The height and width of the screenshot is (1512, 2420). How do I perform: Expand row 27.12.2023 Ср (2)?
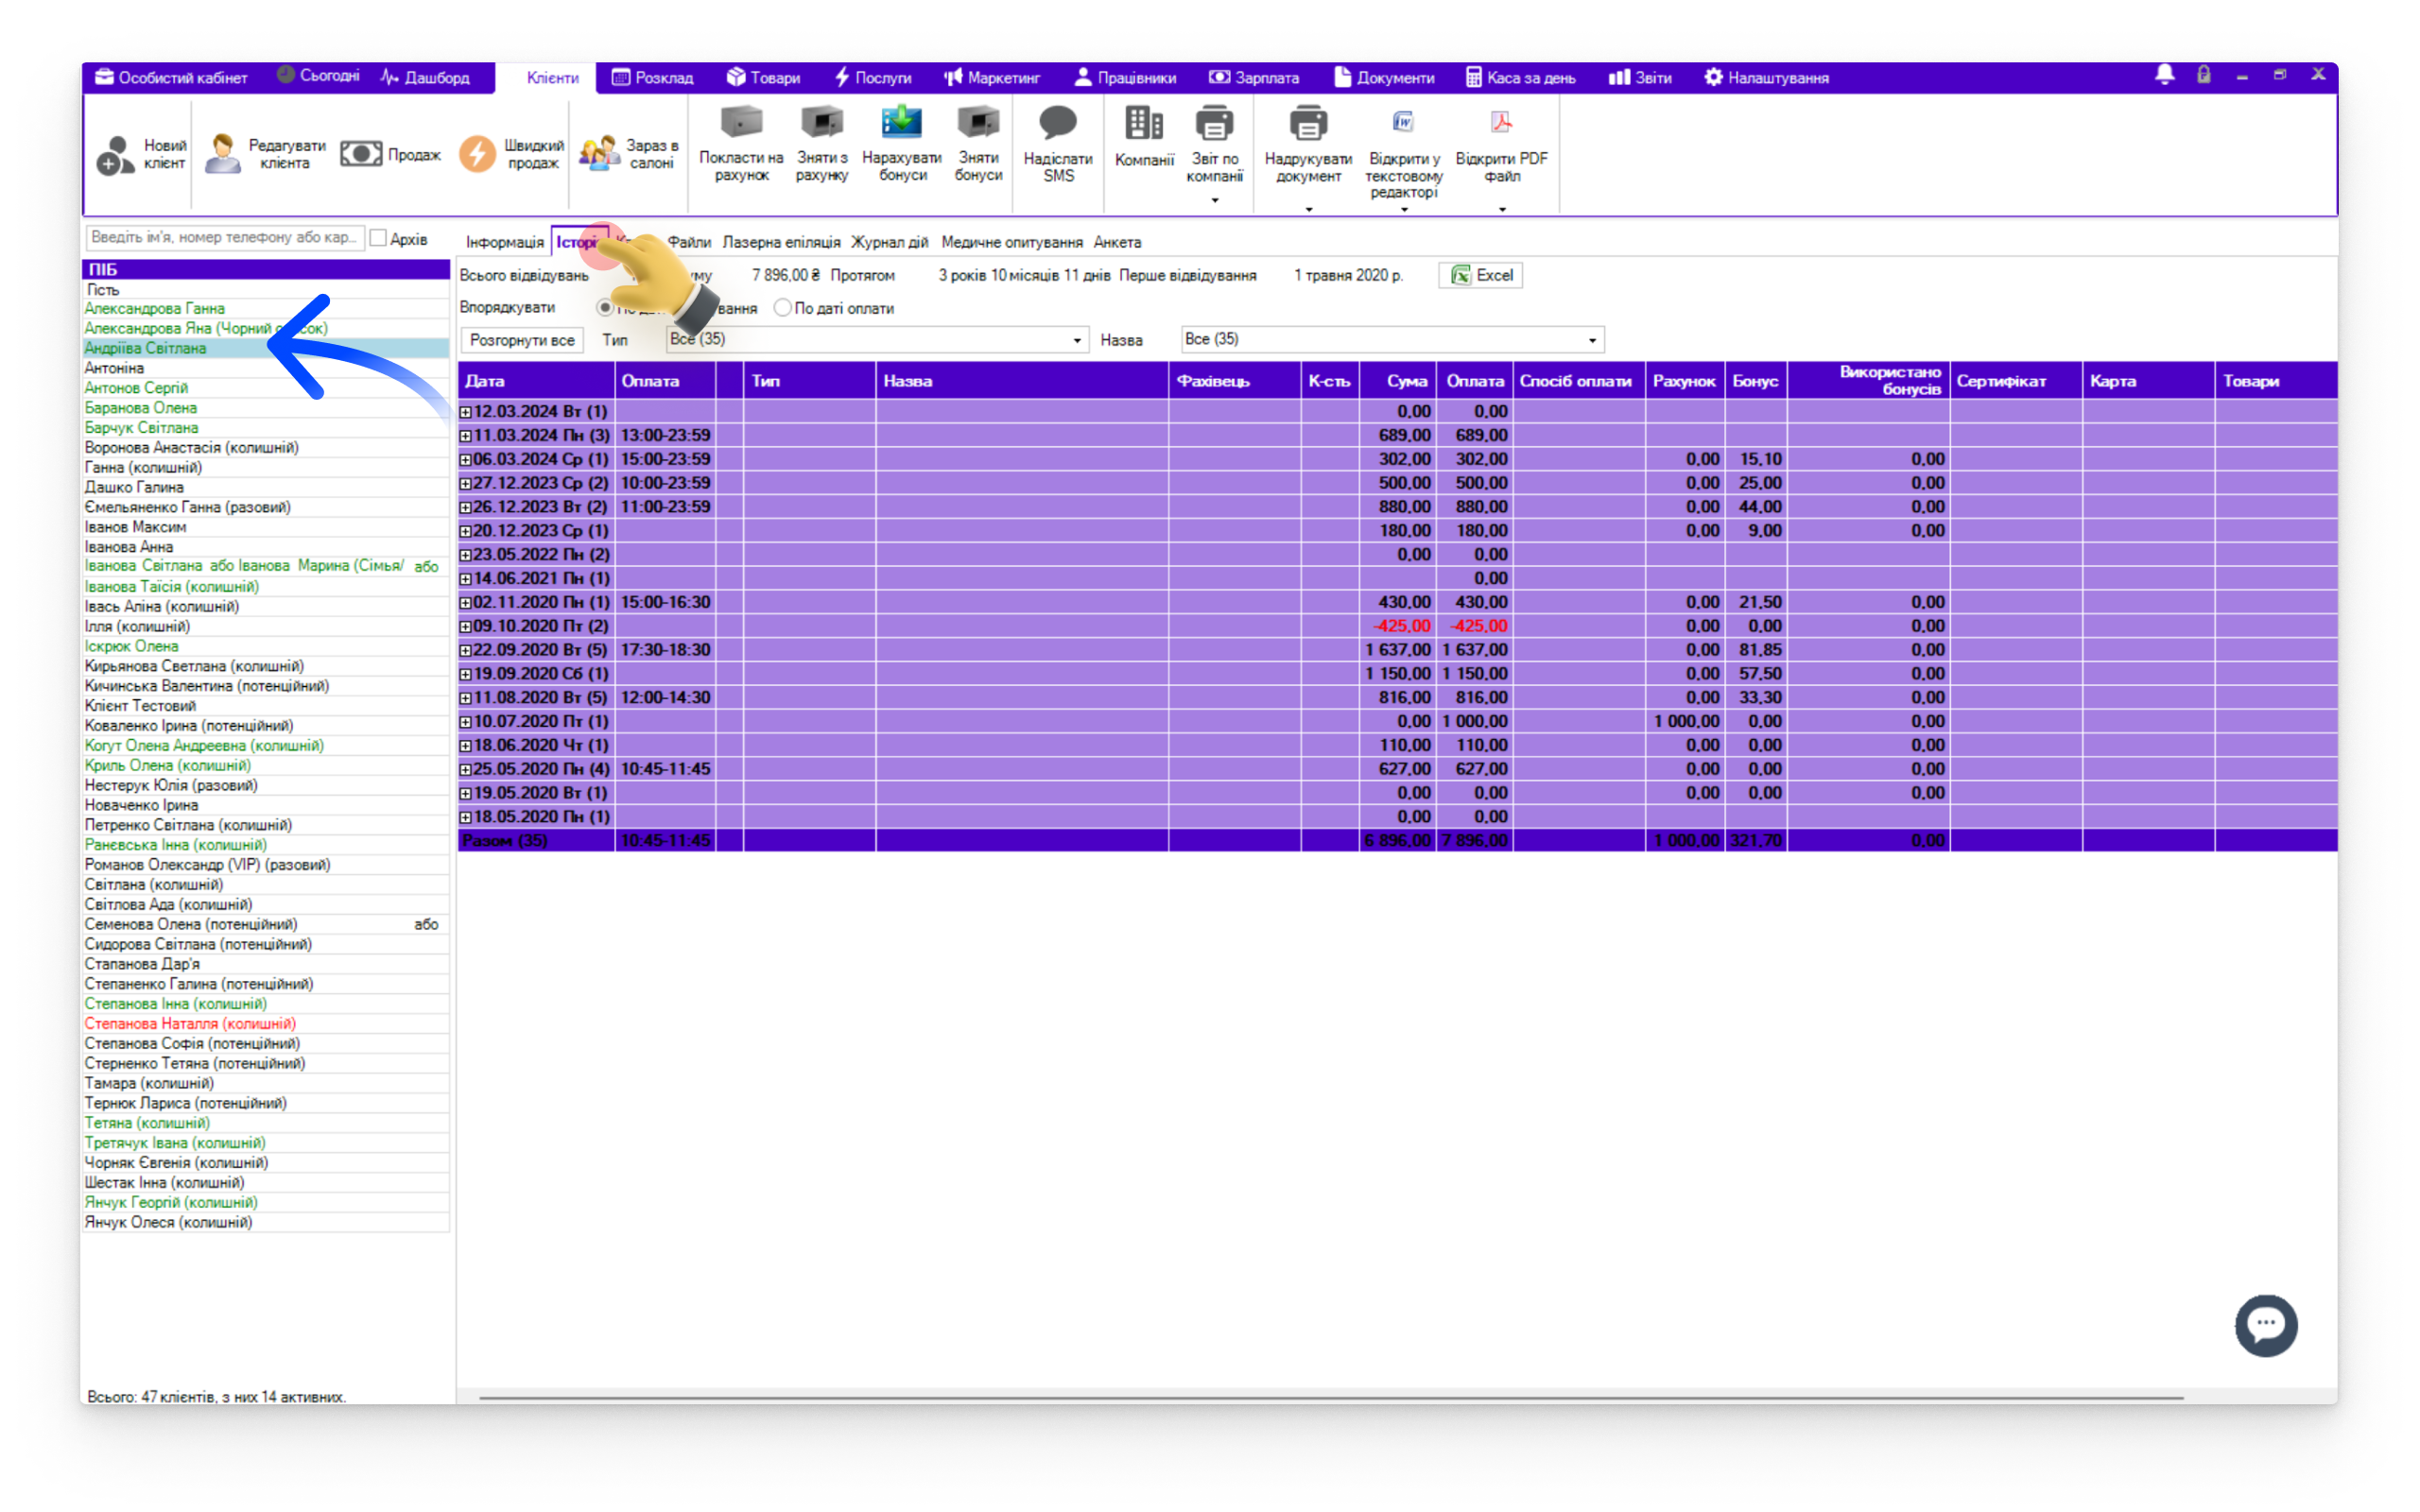465,484
